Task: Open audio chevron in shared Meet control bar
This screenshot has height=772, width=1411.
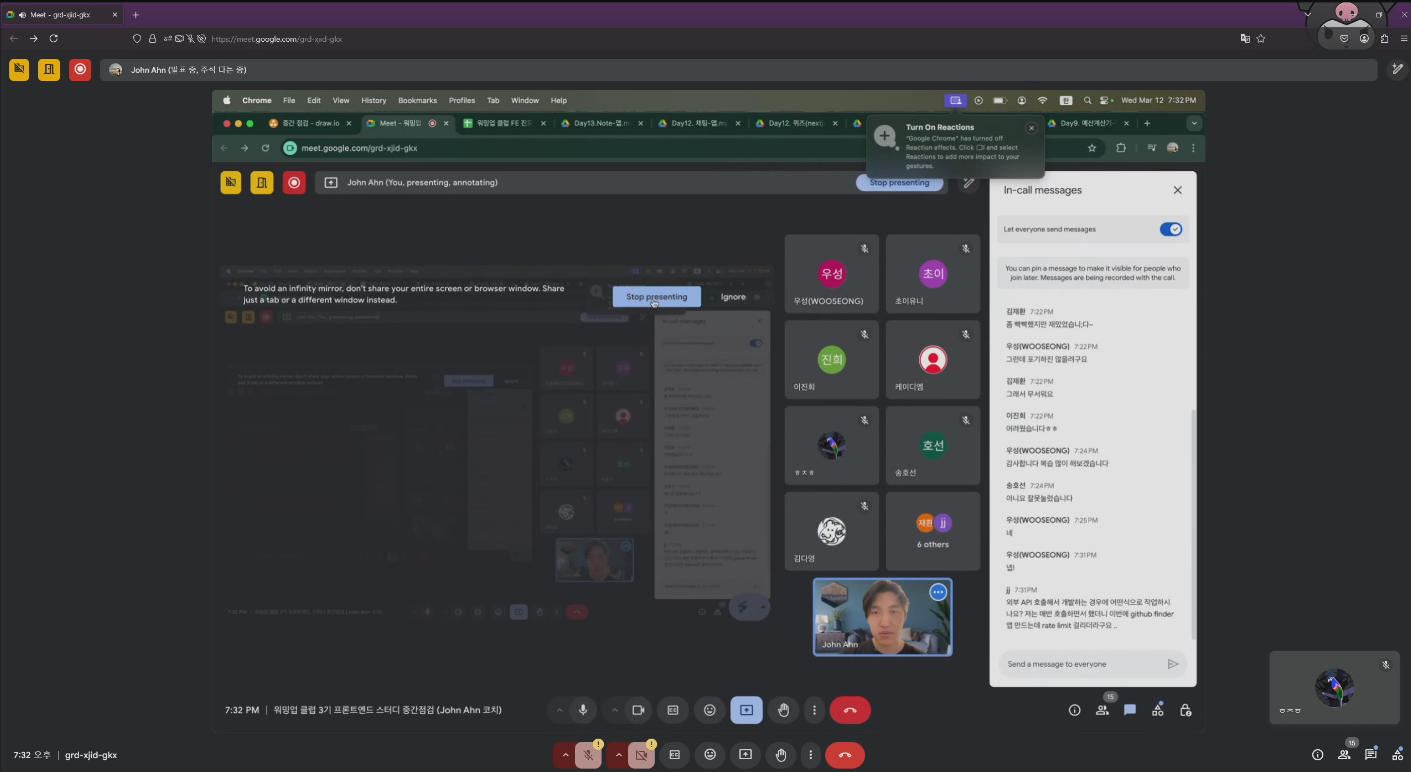Action: pyautogui.click(x=559, y=710)
